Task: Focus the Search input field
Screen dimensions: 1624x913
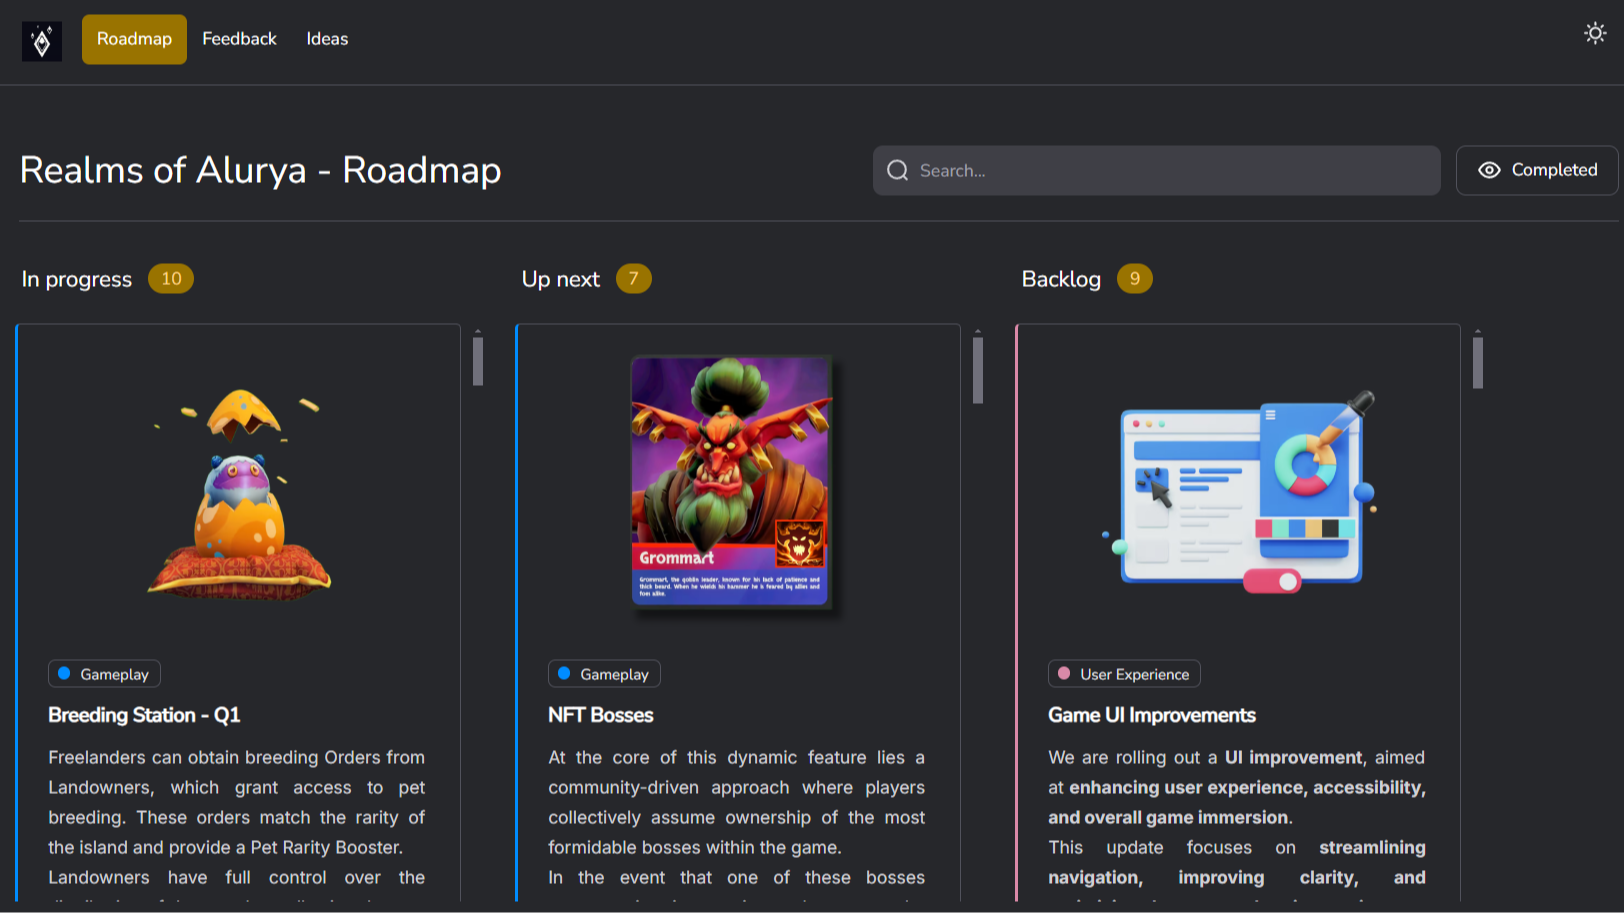Action: [x=1157, y=171]
